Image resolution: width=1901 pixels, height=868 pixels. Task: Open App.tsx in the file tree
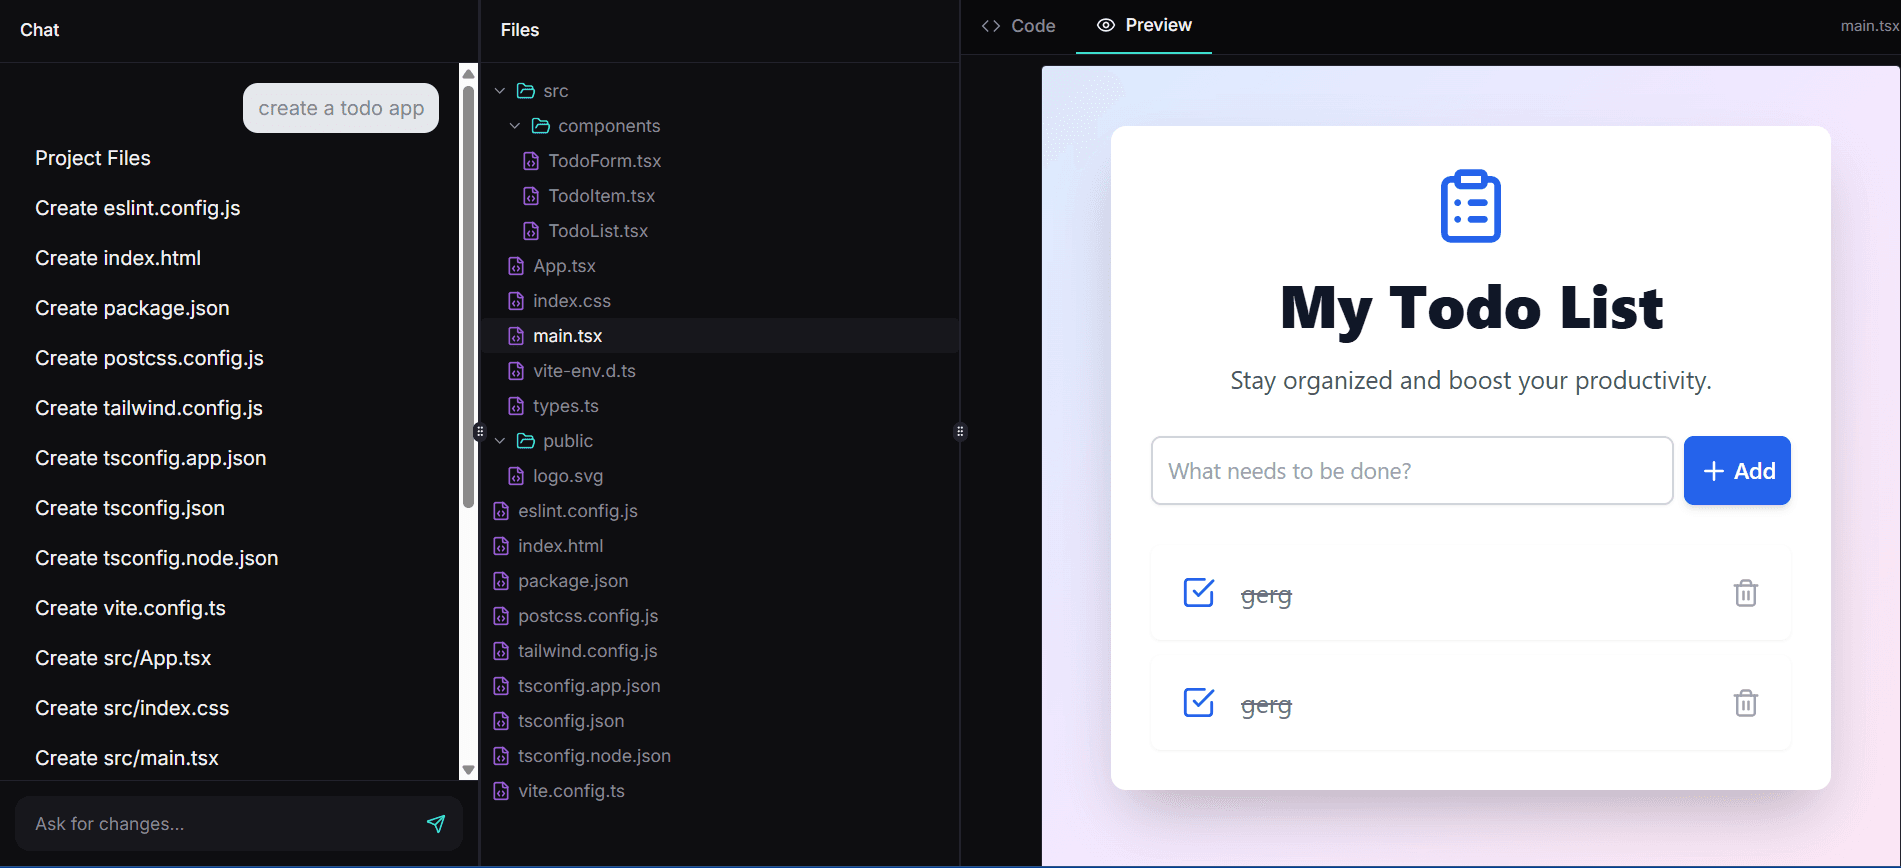point(564,266)
